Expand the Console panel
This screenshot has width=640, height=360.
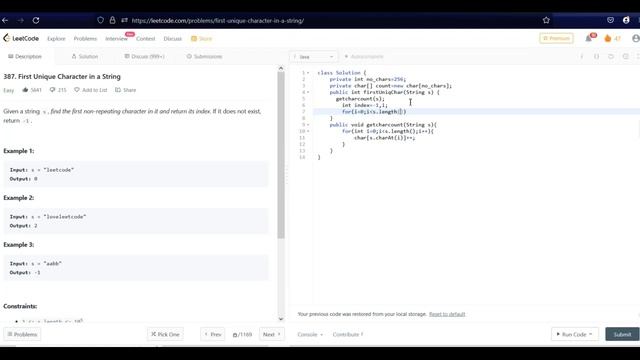[x=310, y=334]
